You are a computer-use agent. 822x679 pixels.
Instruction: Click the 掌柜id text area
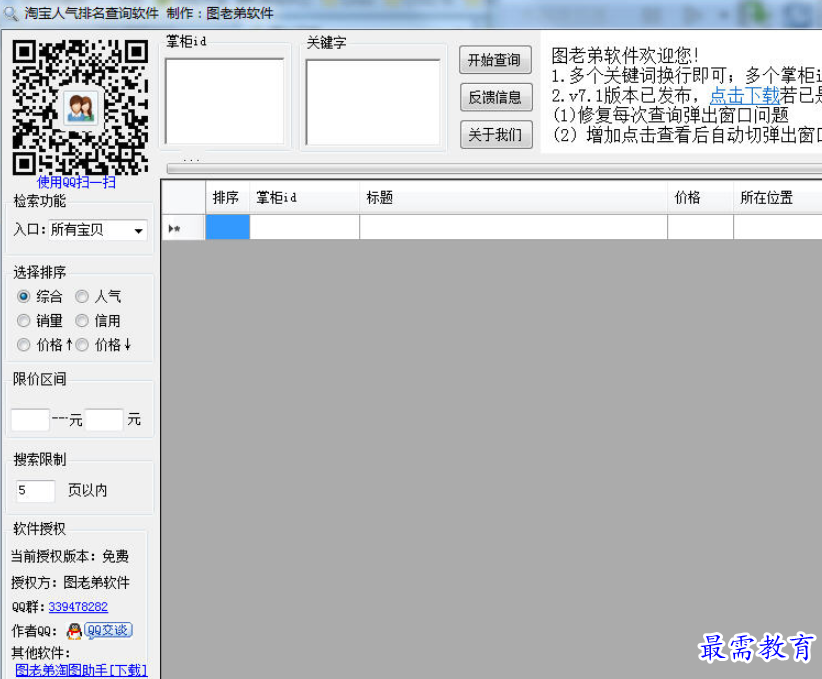coord(225,101)
